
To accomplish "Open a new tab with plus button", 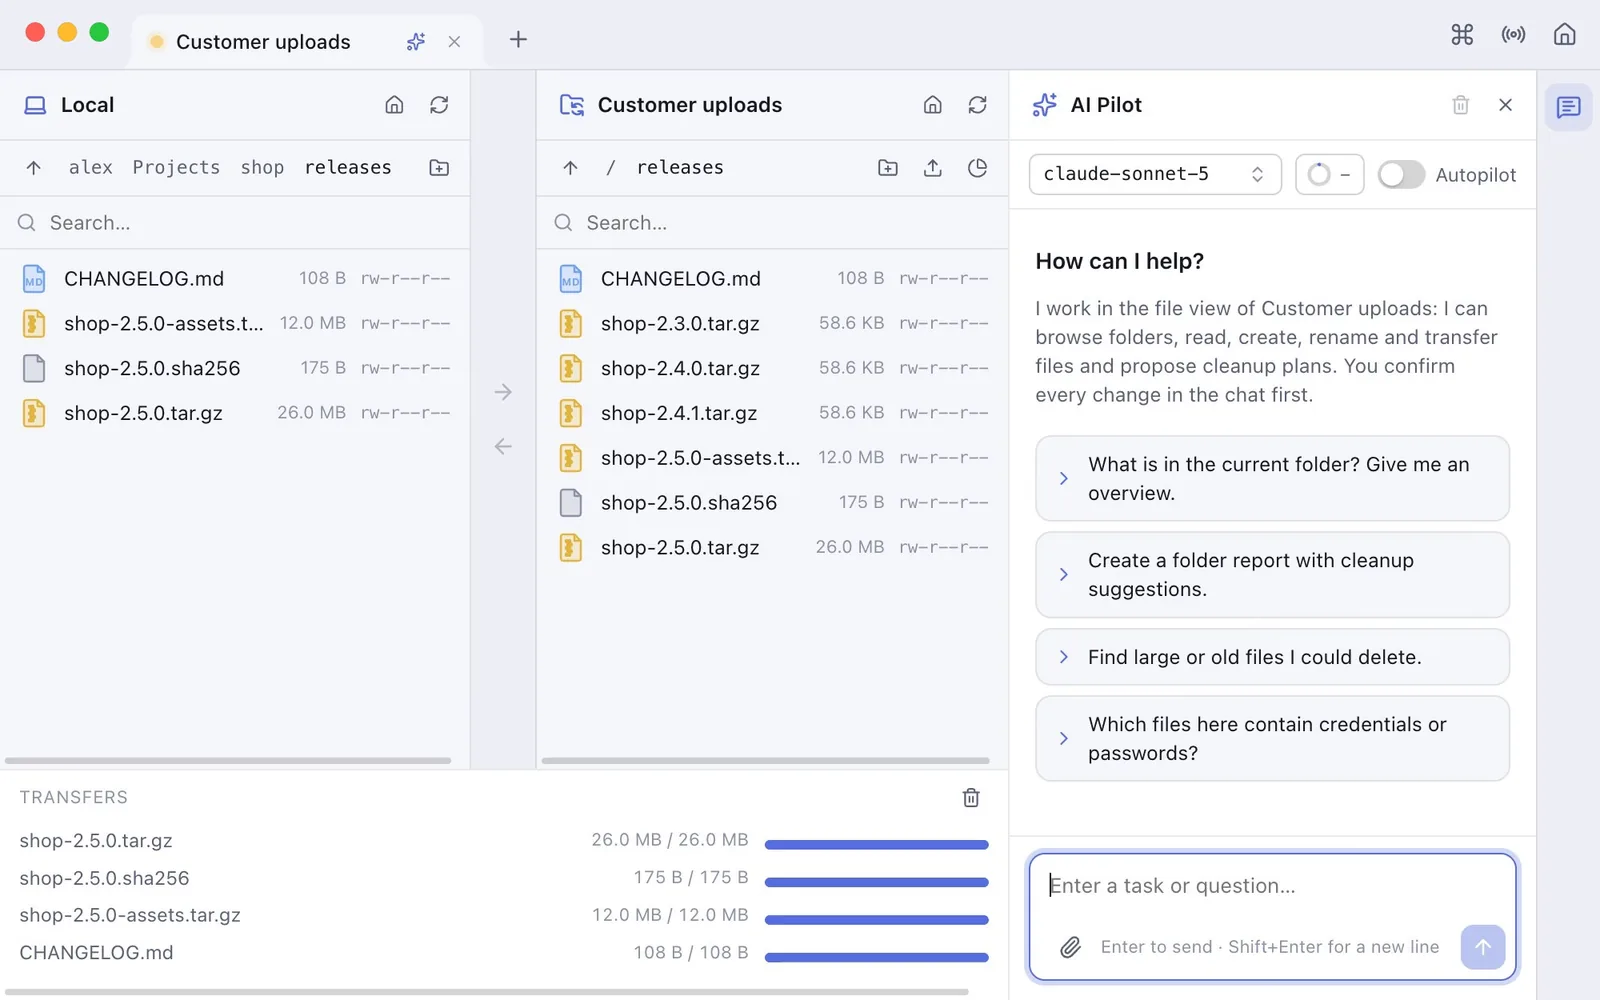I will [518, 40].
